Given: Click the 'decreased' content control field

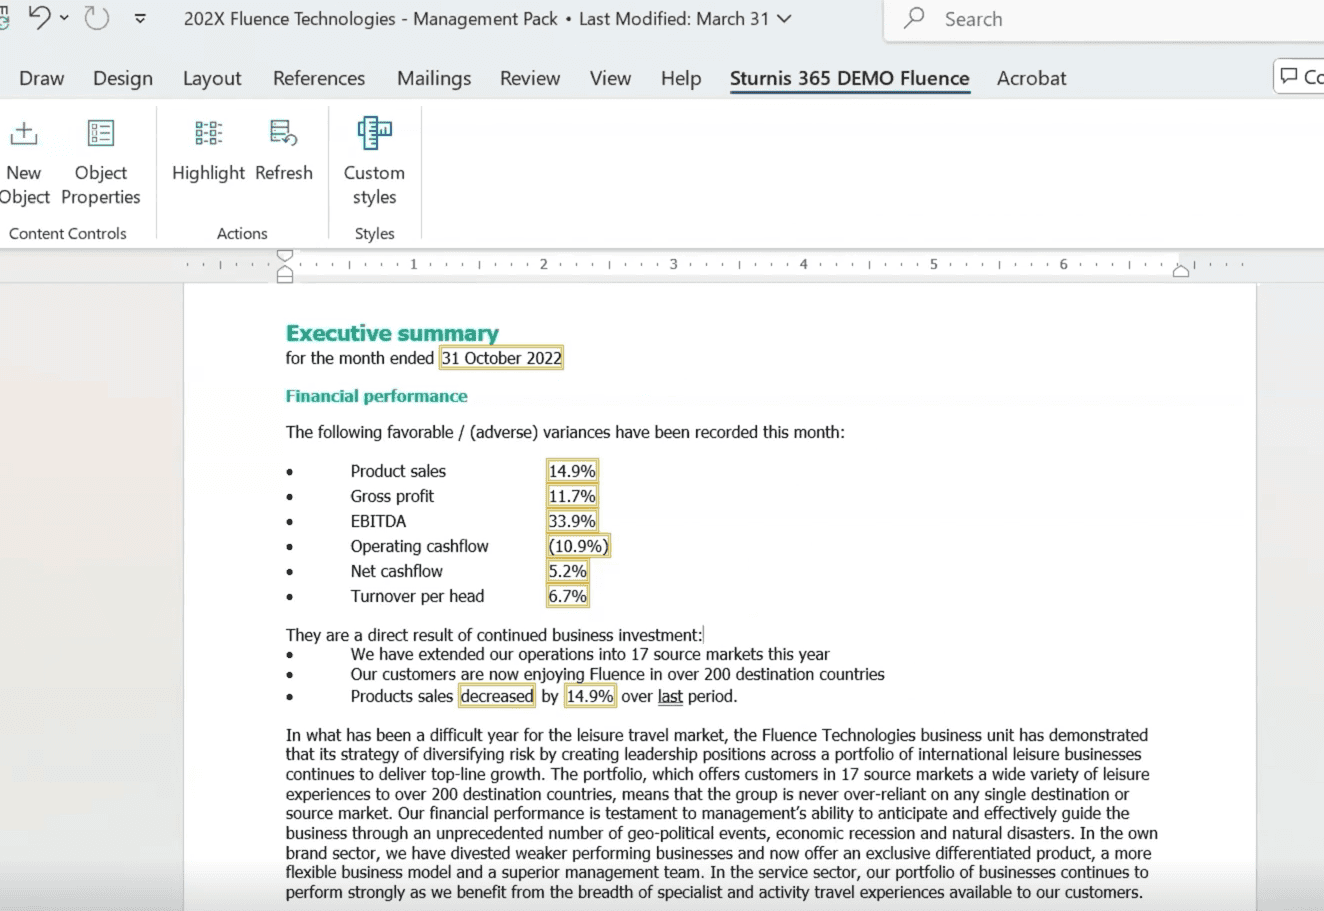Looking at the screenshot, I should coord(497,696).
